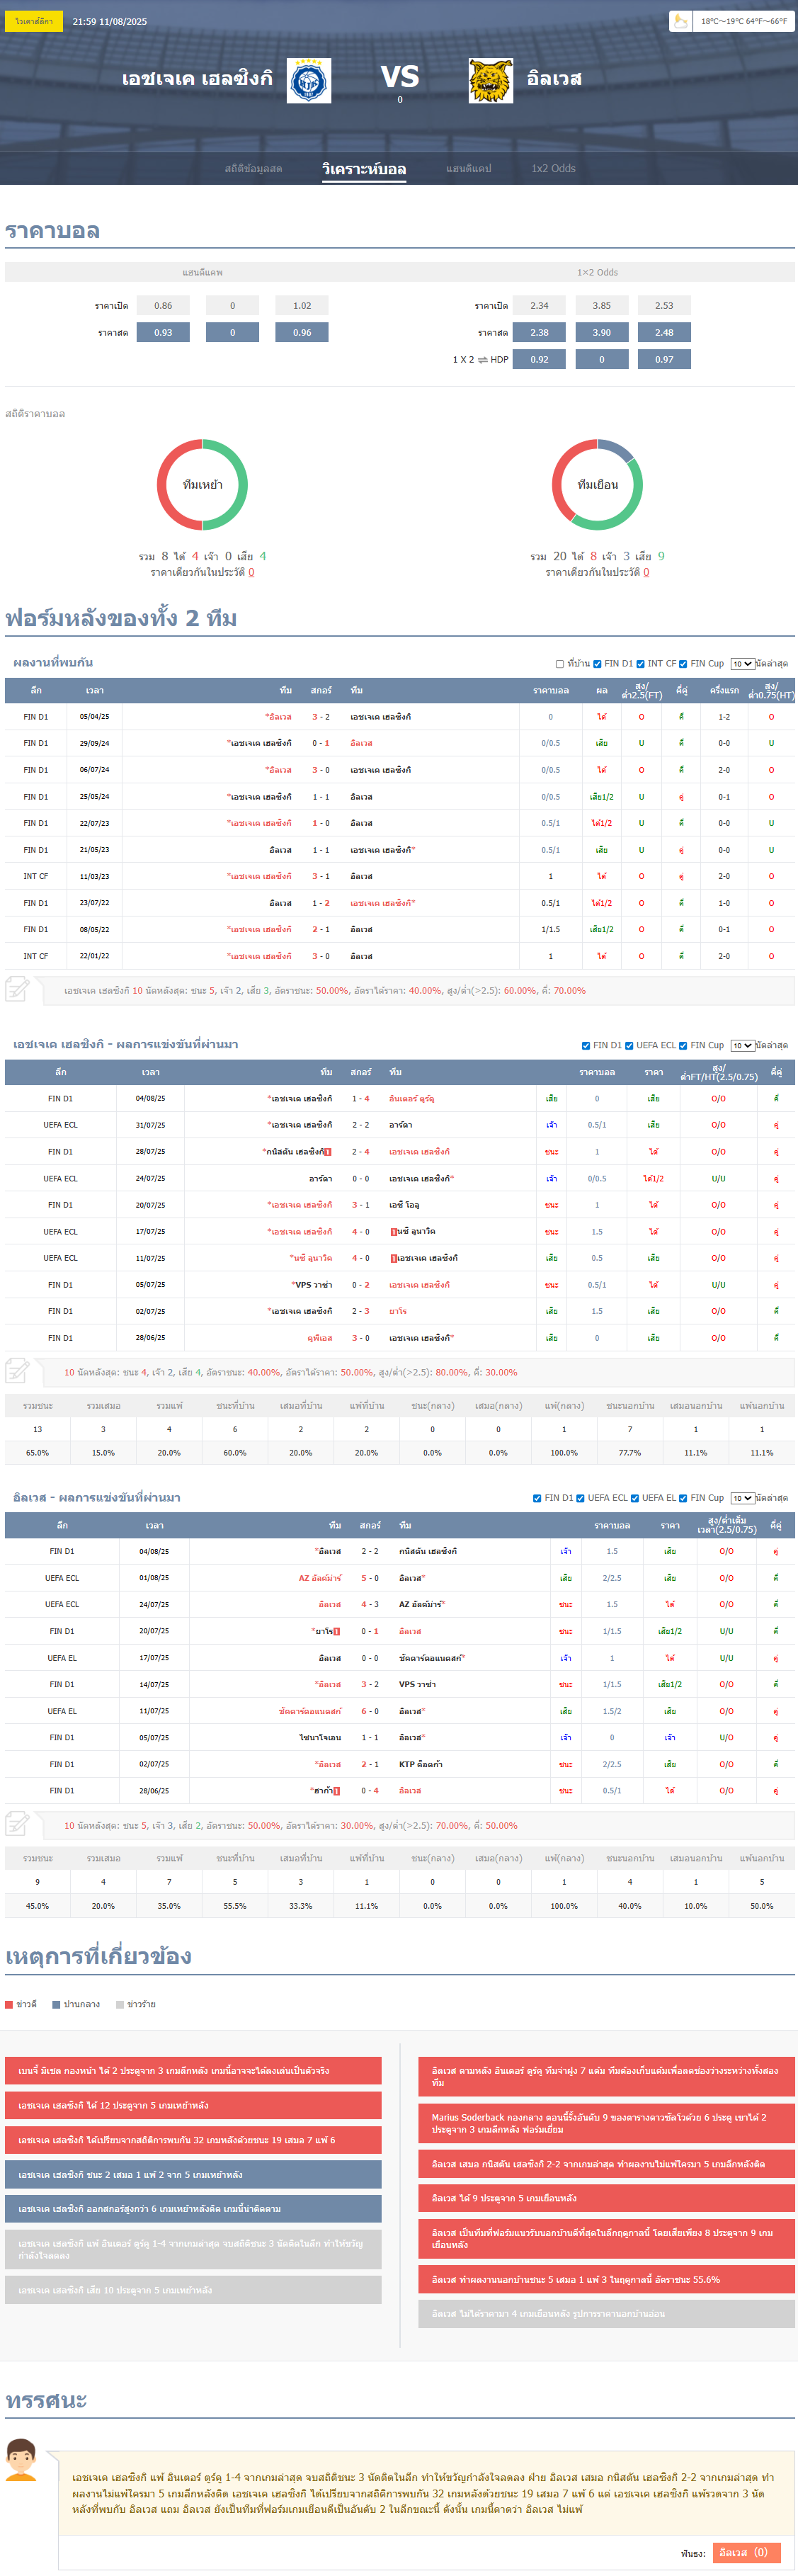798x2576 pixels.
Task: Open match count dropdown in HJK results section
Action: (742, 1046)
